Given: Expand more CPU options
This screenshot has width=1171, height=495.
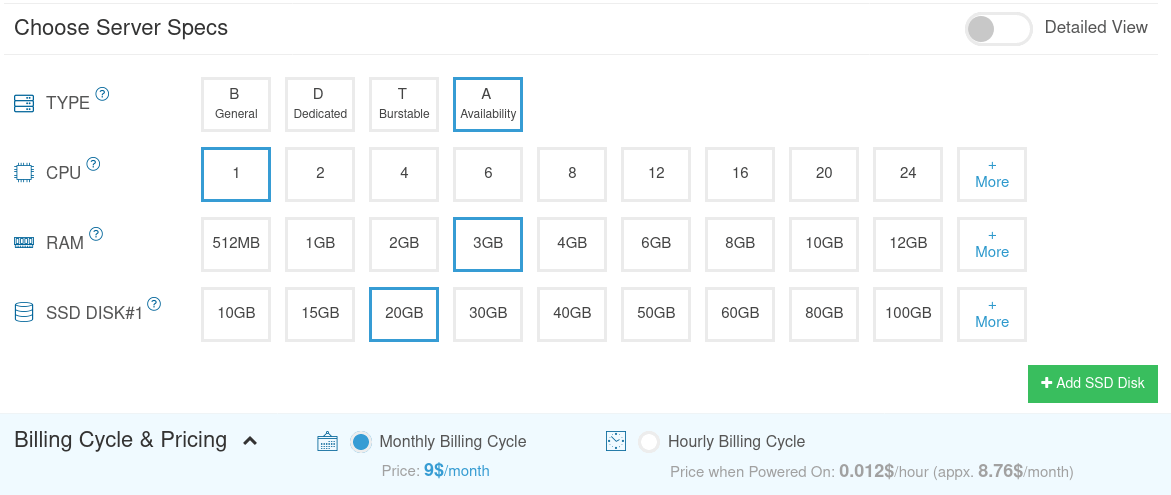Looking at the screenshot, I should point(991,174).
